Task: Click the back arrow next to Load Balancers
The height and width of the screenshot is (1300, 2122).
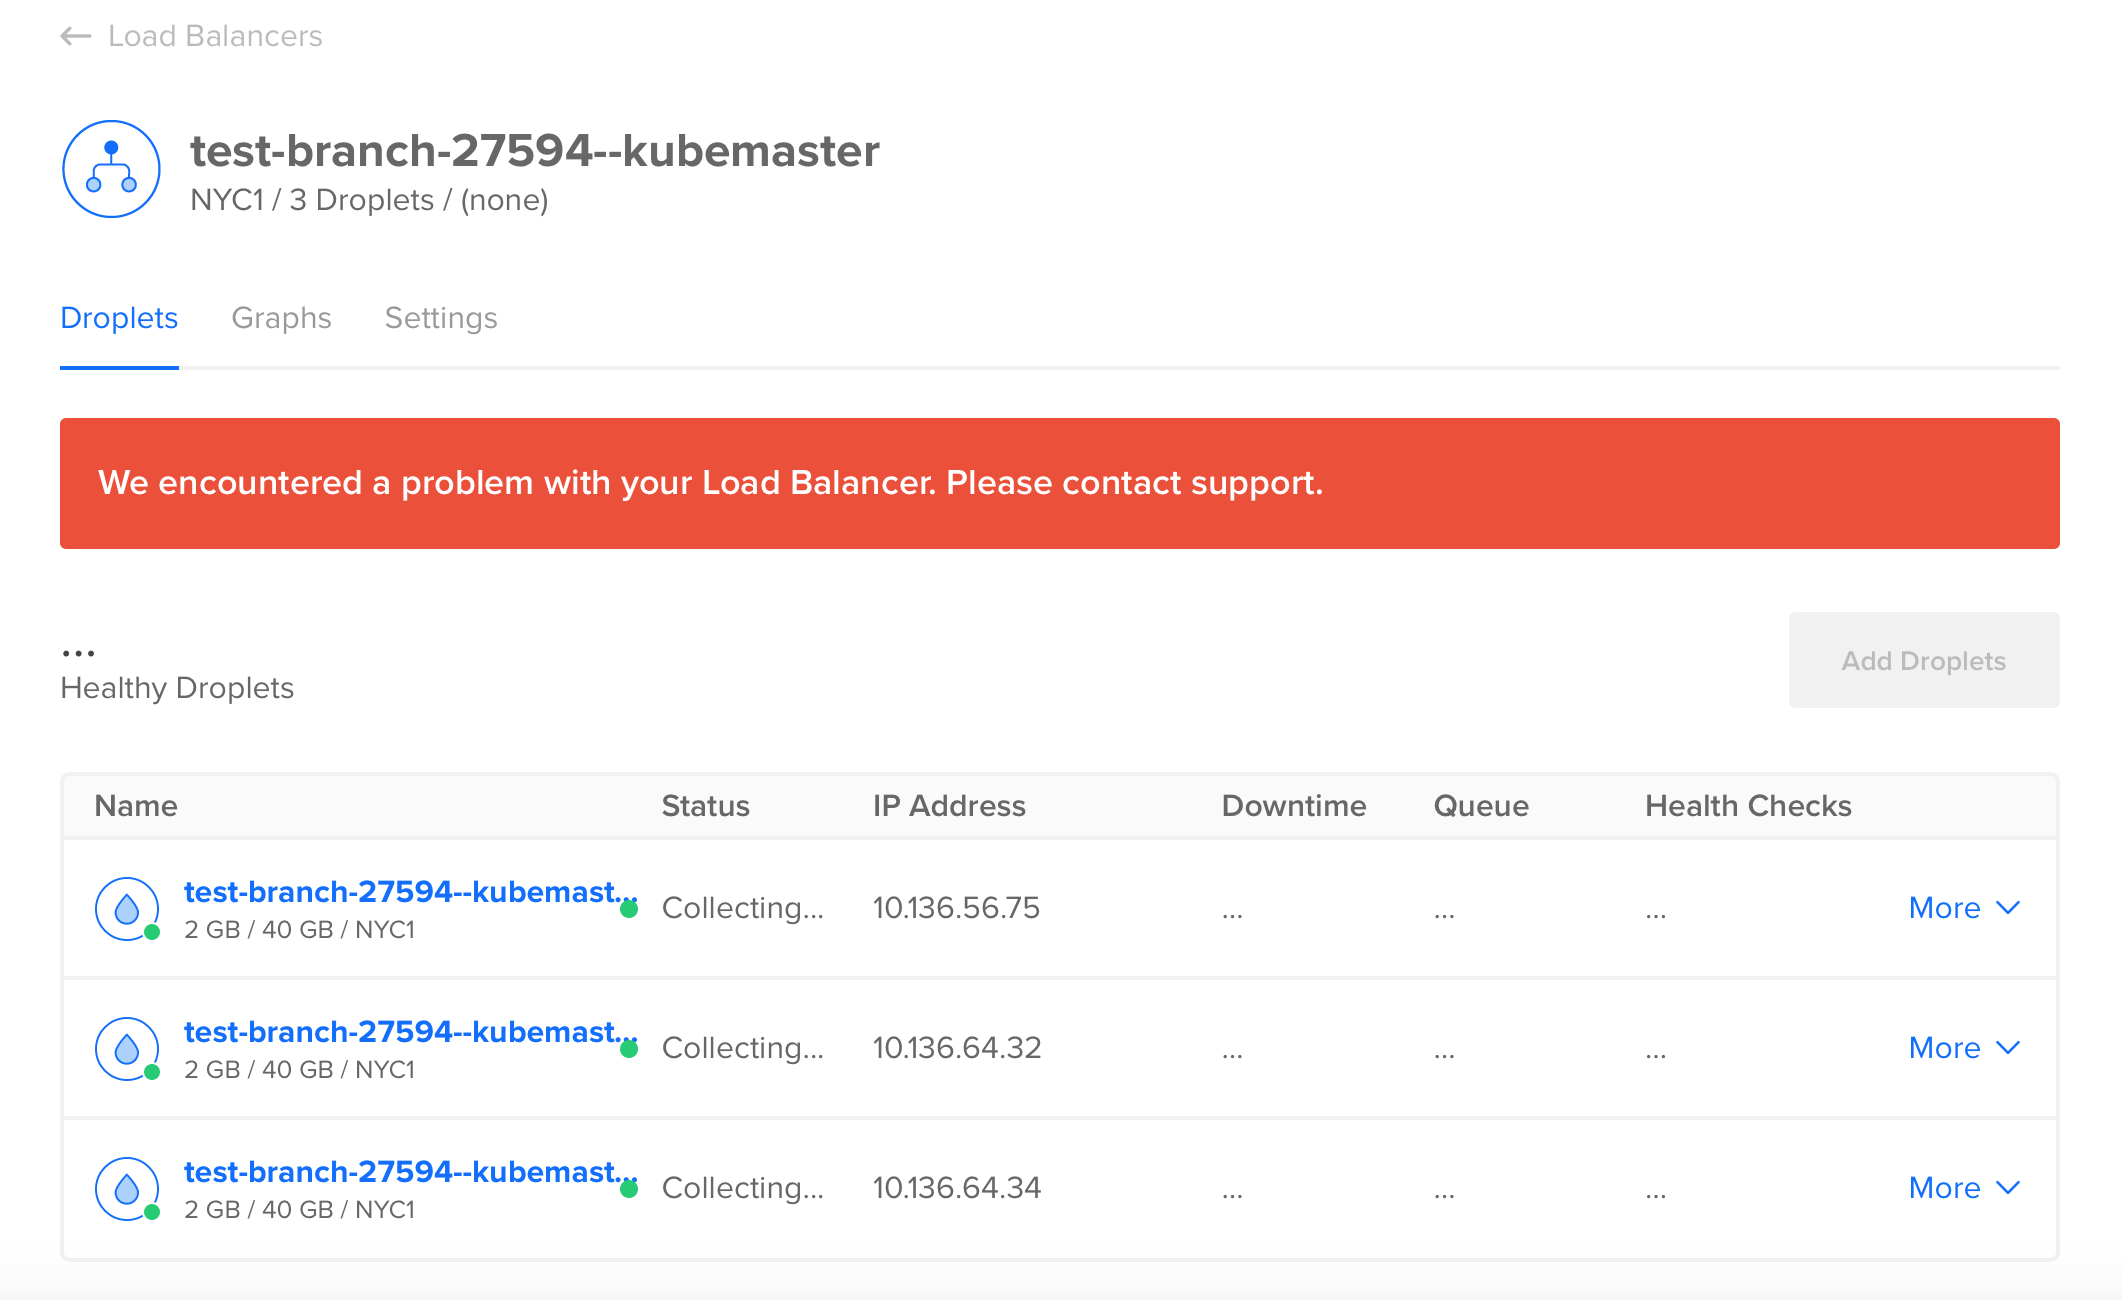Action: 76,37
